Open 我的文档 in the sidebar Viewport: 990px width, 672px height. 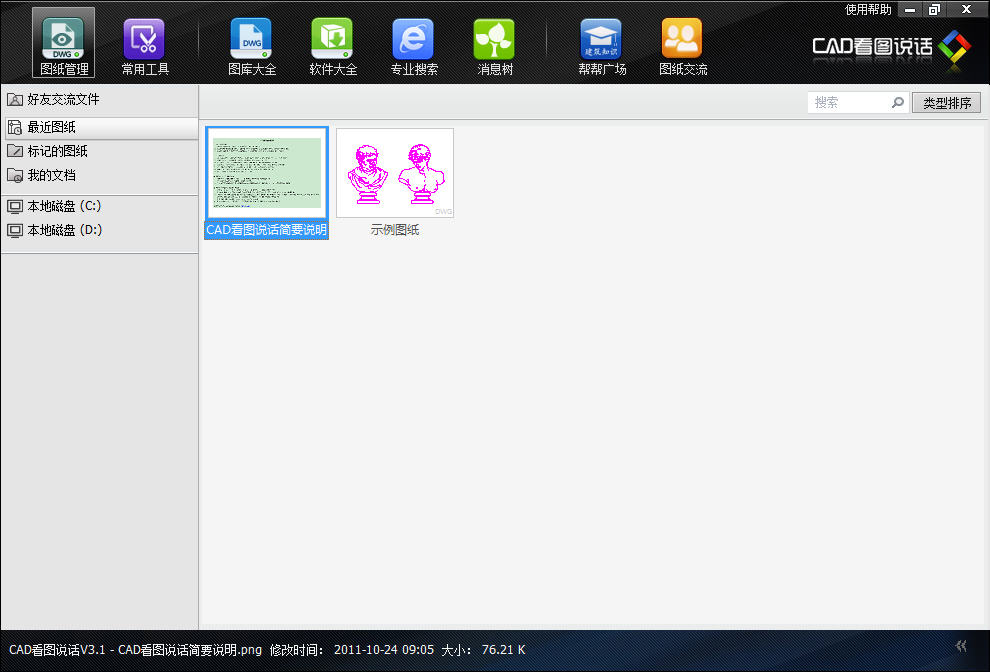point(100,175)
